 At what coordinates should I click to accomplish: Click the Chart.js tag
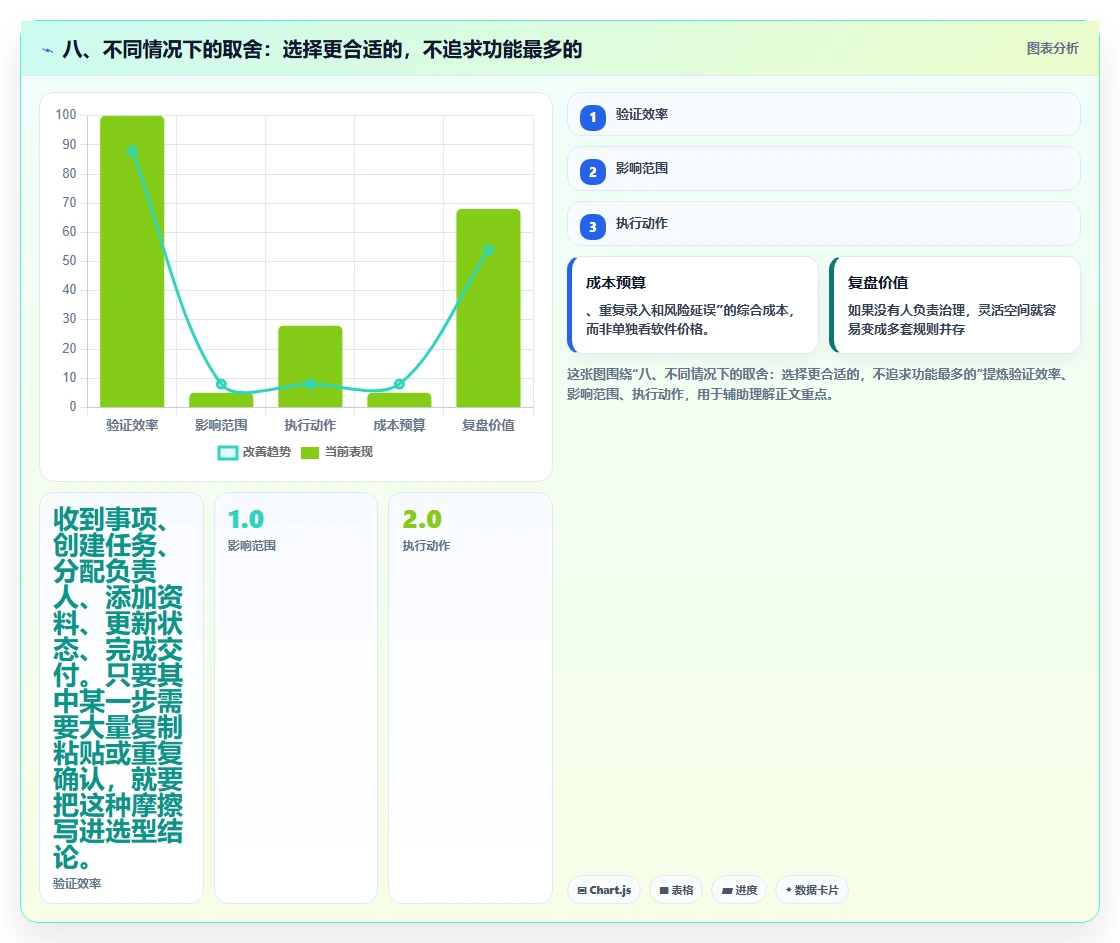(604, 890)
